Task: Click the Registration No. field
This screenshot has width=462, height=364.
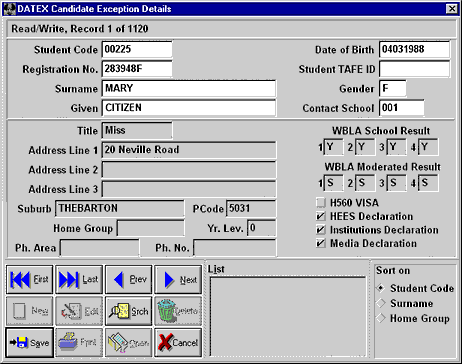Action: point(137,69)
